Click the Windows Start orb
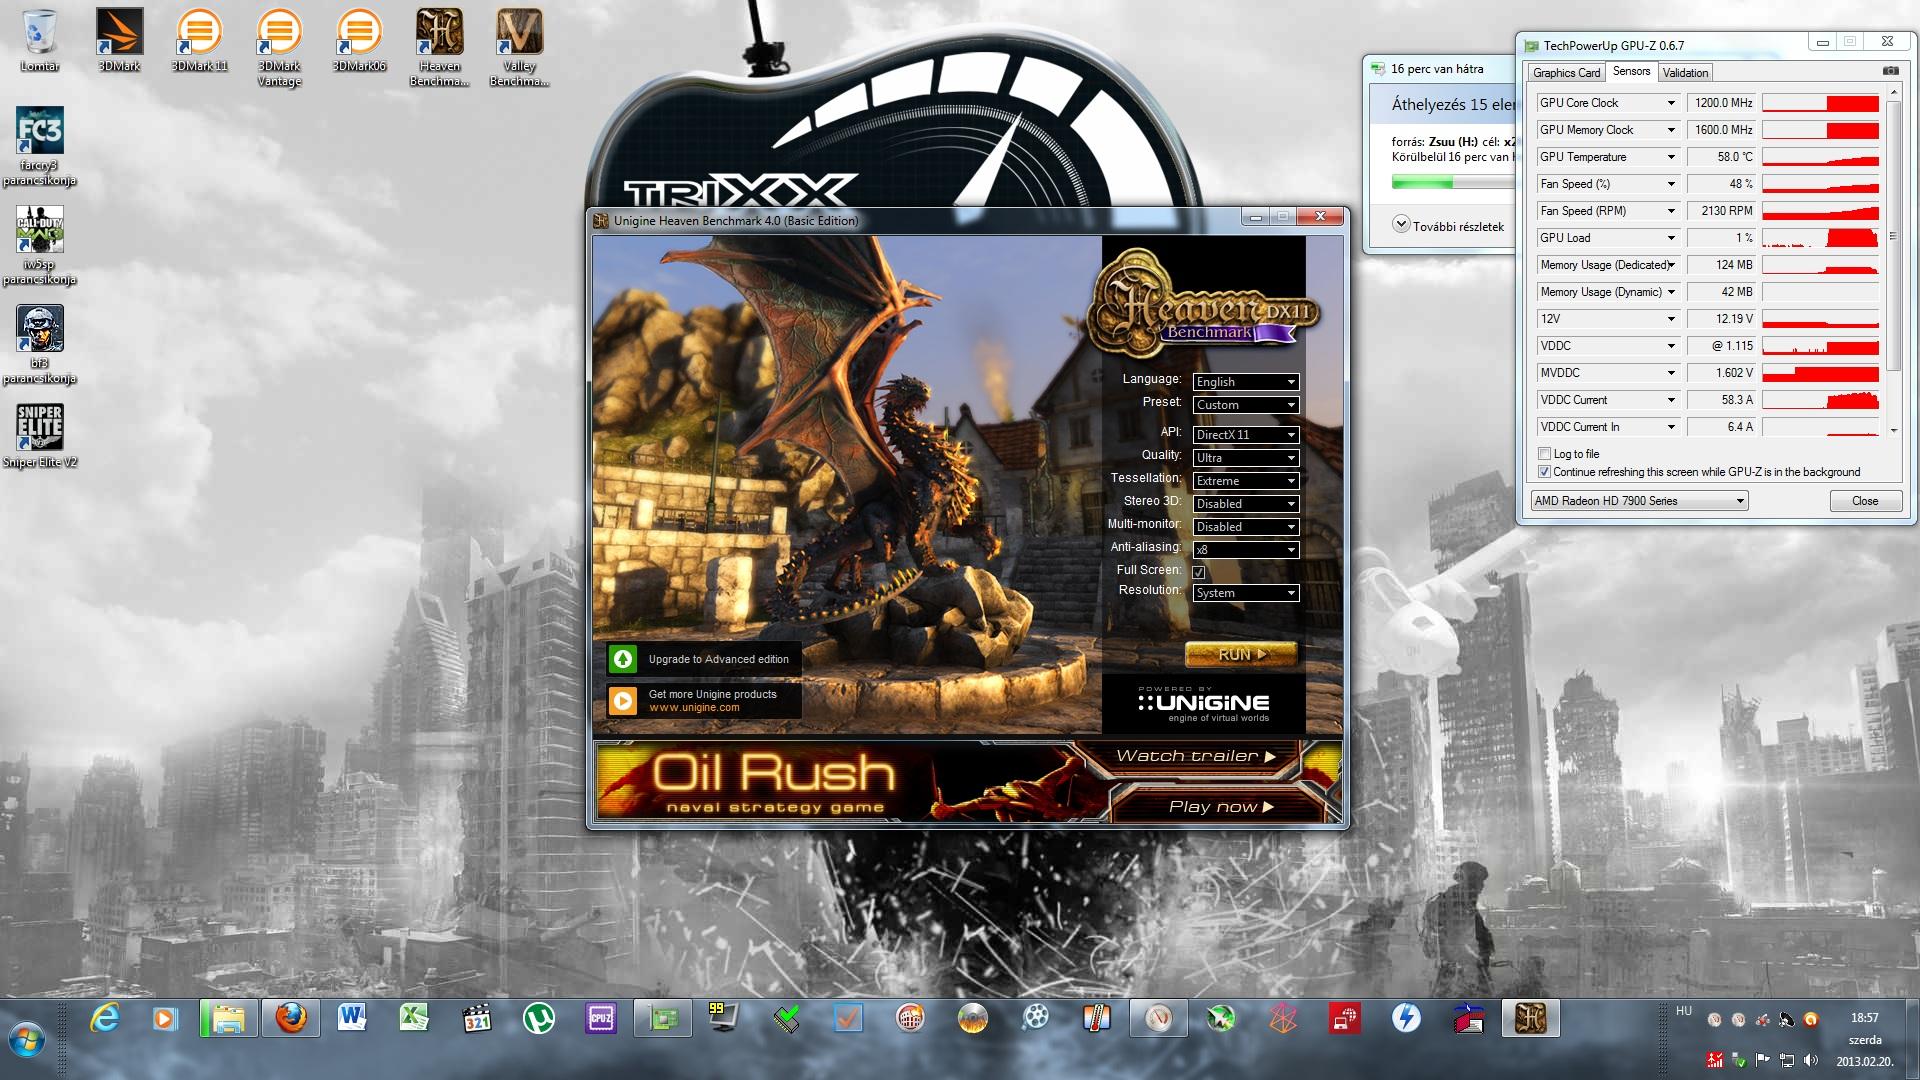The height and width of the screenshot is (1080, 1920). [26, 1040]
